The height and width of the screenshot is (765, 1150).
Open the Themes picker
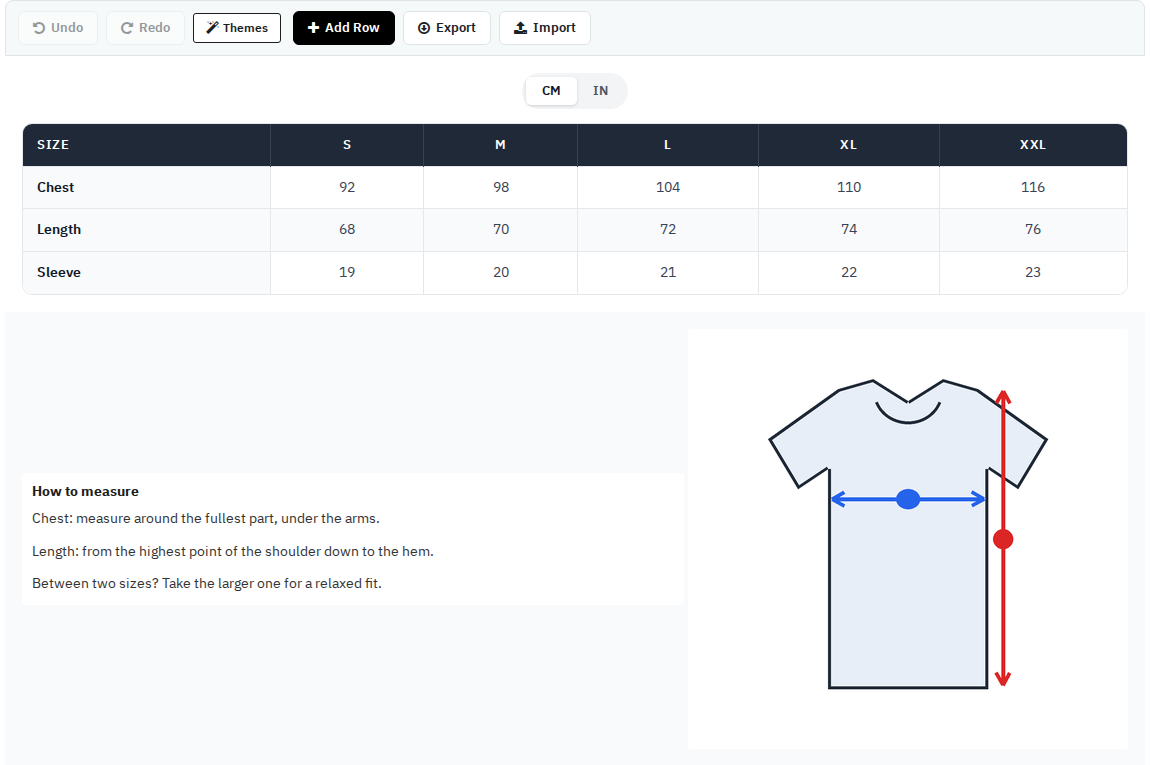click(237, 28)
